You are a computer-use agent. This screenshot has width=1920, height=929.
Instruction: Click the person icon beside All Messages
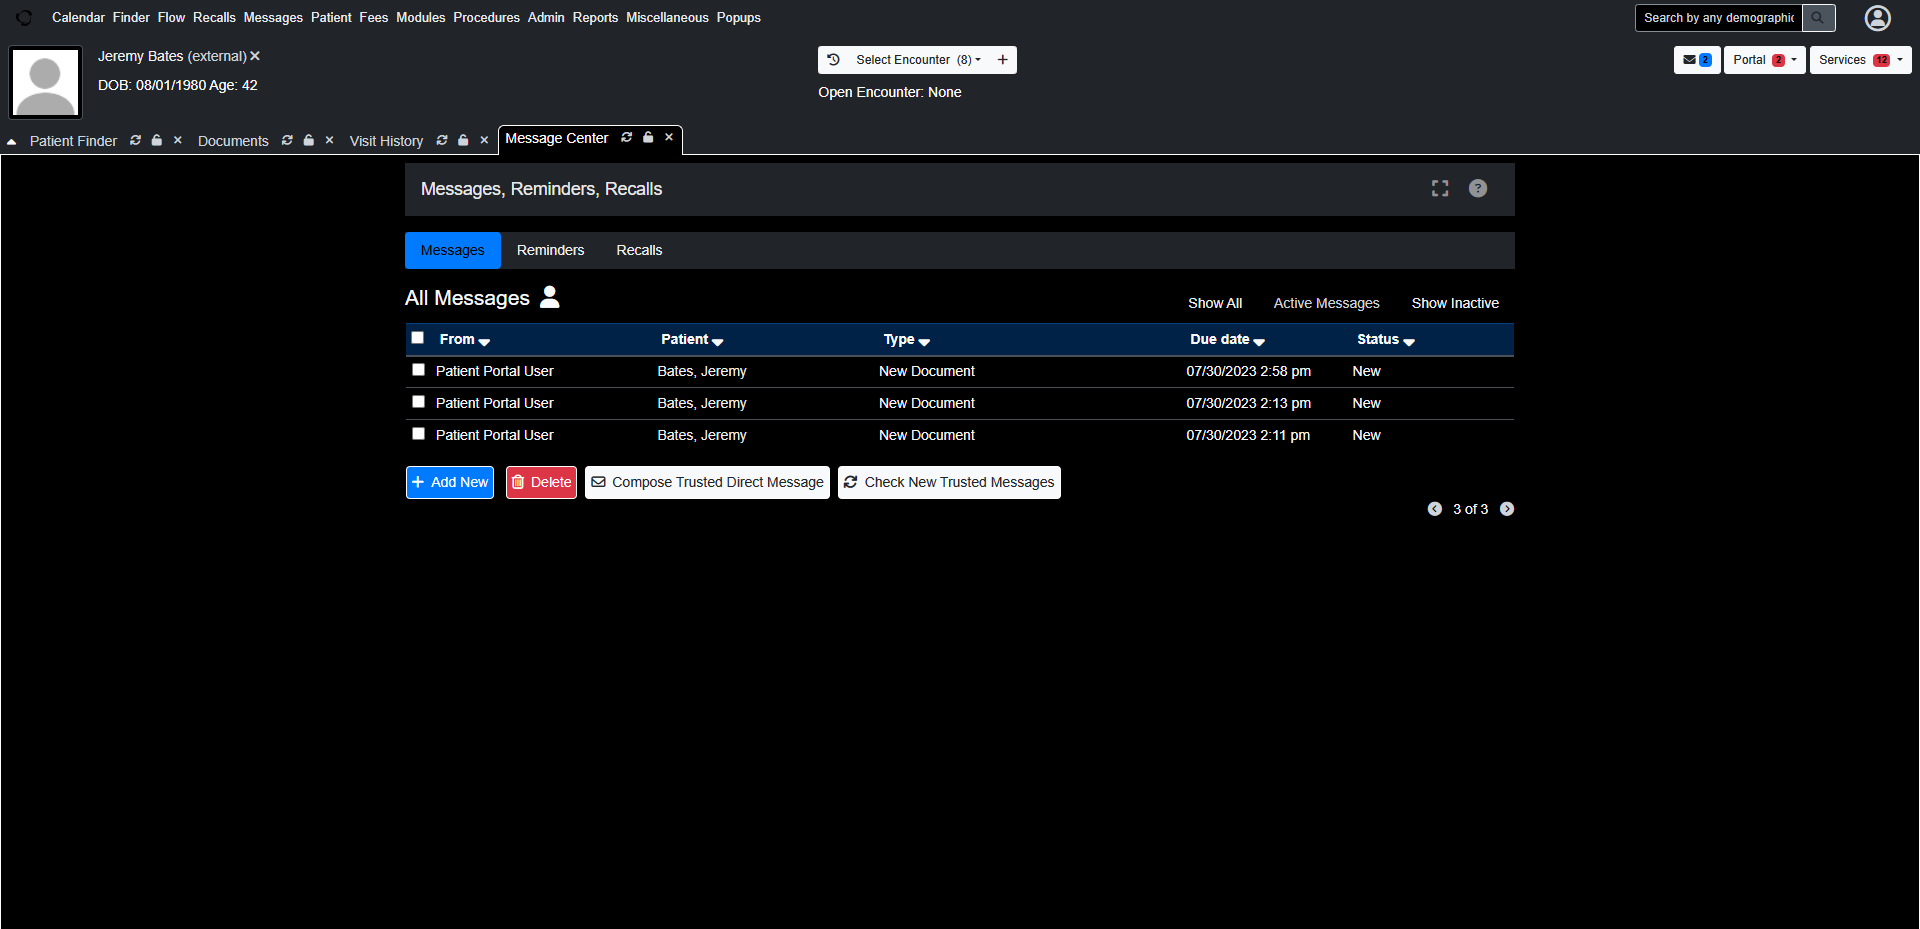click(x=549, y=297)
